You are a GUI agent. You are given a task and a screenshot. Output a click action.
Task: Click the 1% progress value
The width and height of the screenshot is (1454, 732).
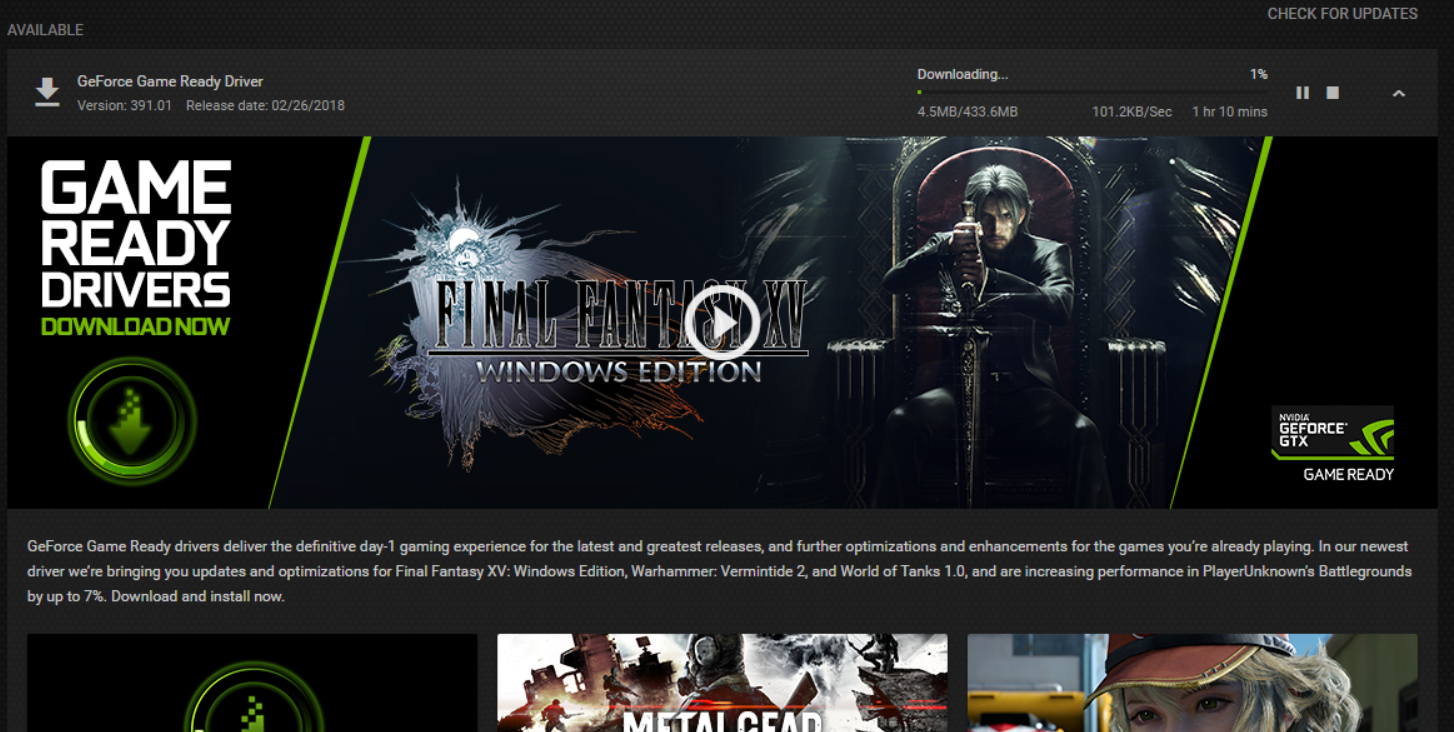[1258, 74]
